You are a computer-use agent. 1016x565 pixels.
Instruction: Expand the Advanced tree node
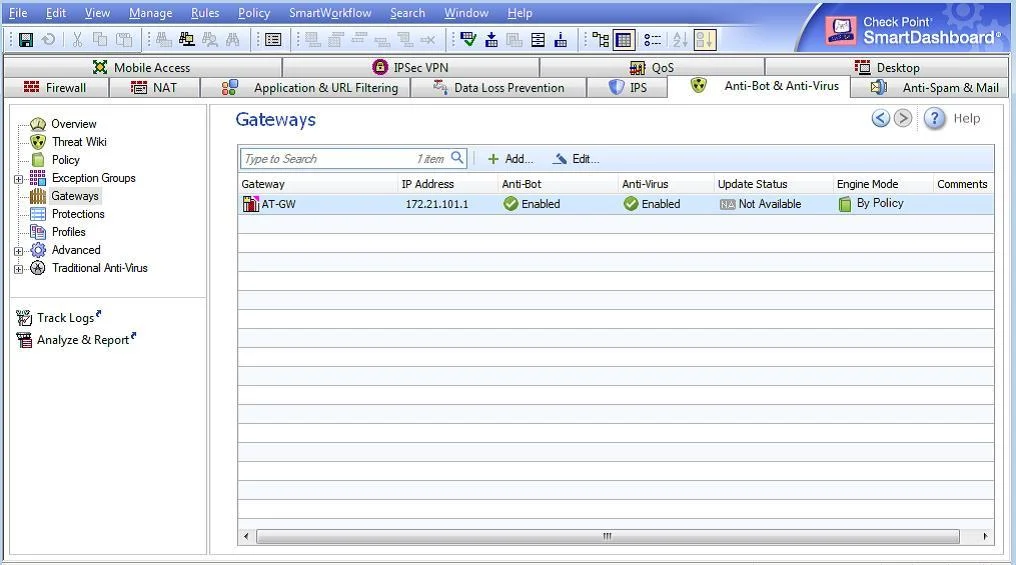coord(18,251)
